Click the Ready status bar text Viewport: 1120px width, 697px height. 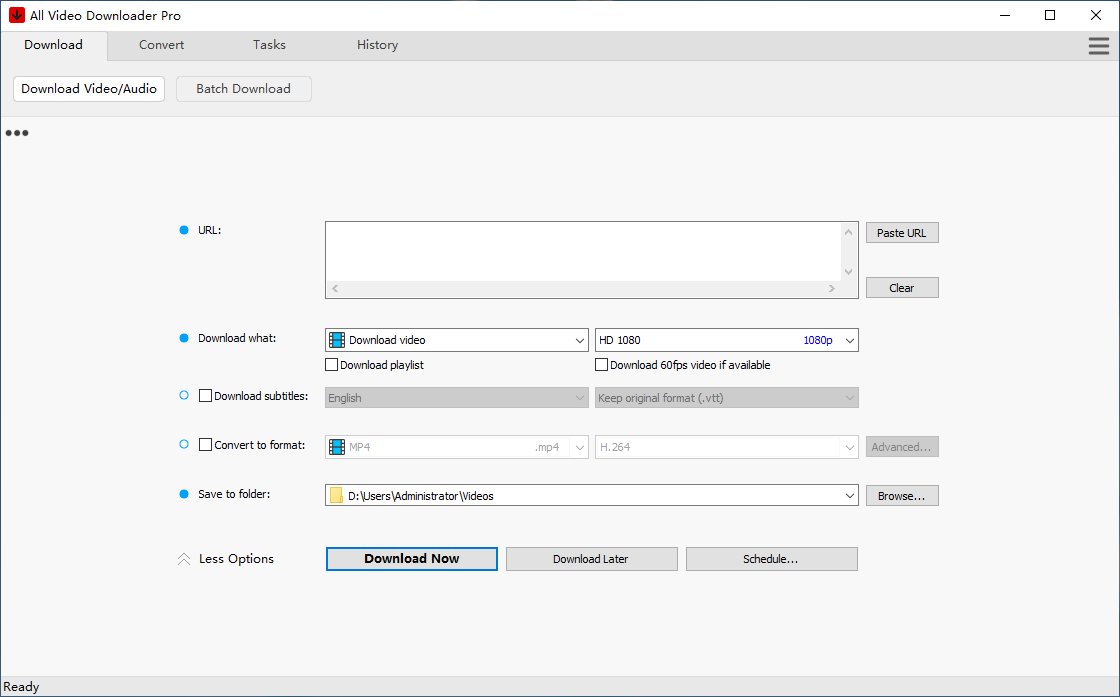click(x=21, y=687)
